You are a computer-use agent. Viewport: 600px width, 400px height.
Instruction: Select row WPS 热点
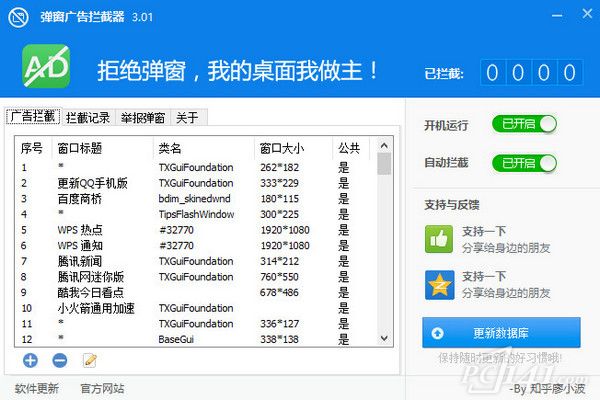pos(195,230)
